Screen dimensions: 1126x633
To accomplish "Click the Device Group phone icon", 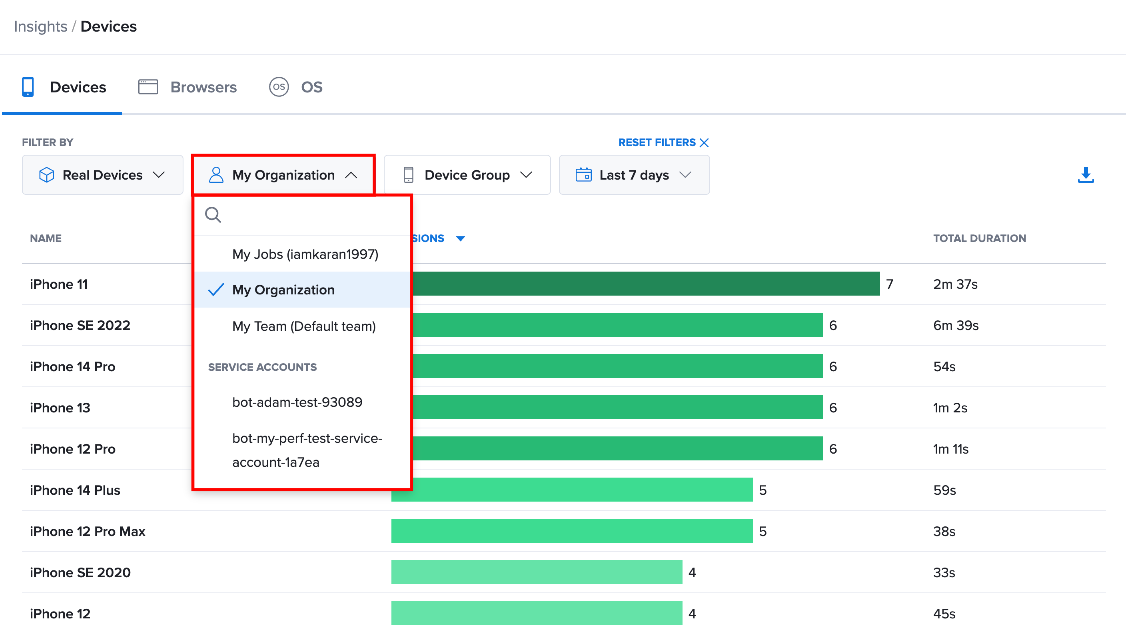I will click(409, 175).
